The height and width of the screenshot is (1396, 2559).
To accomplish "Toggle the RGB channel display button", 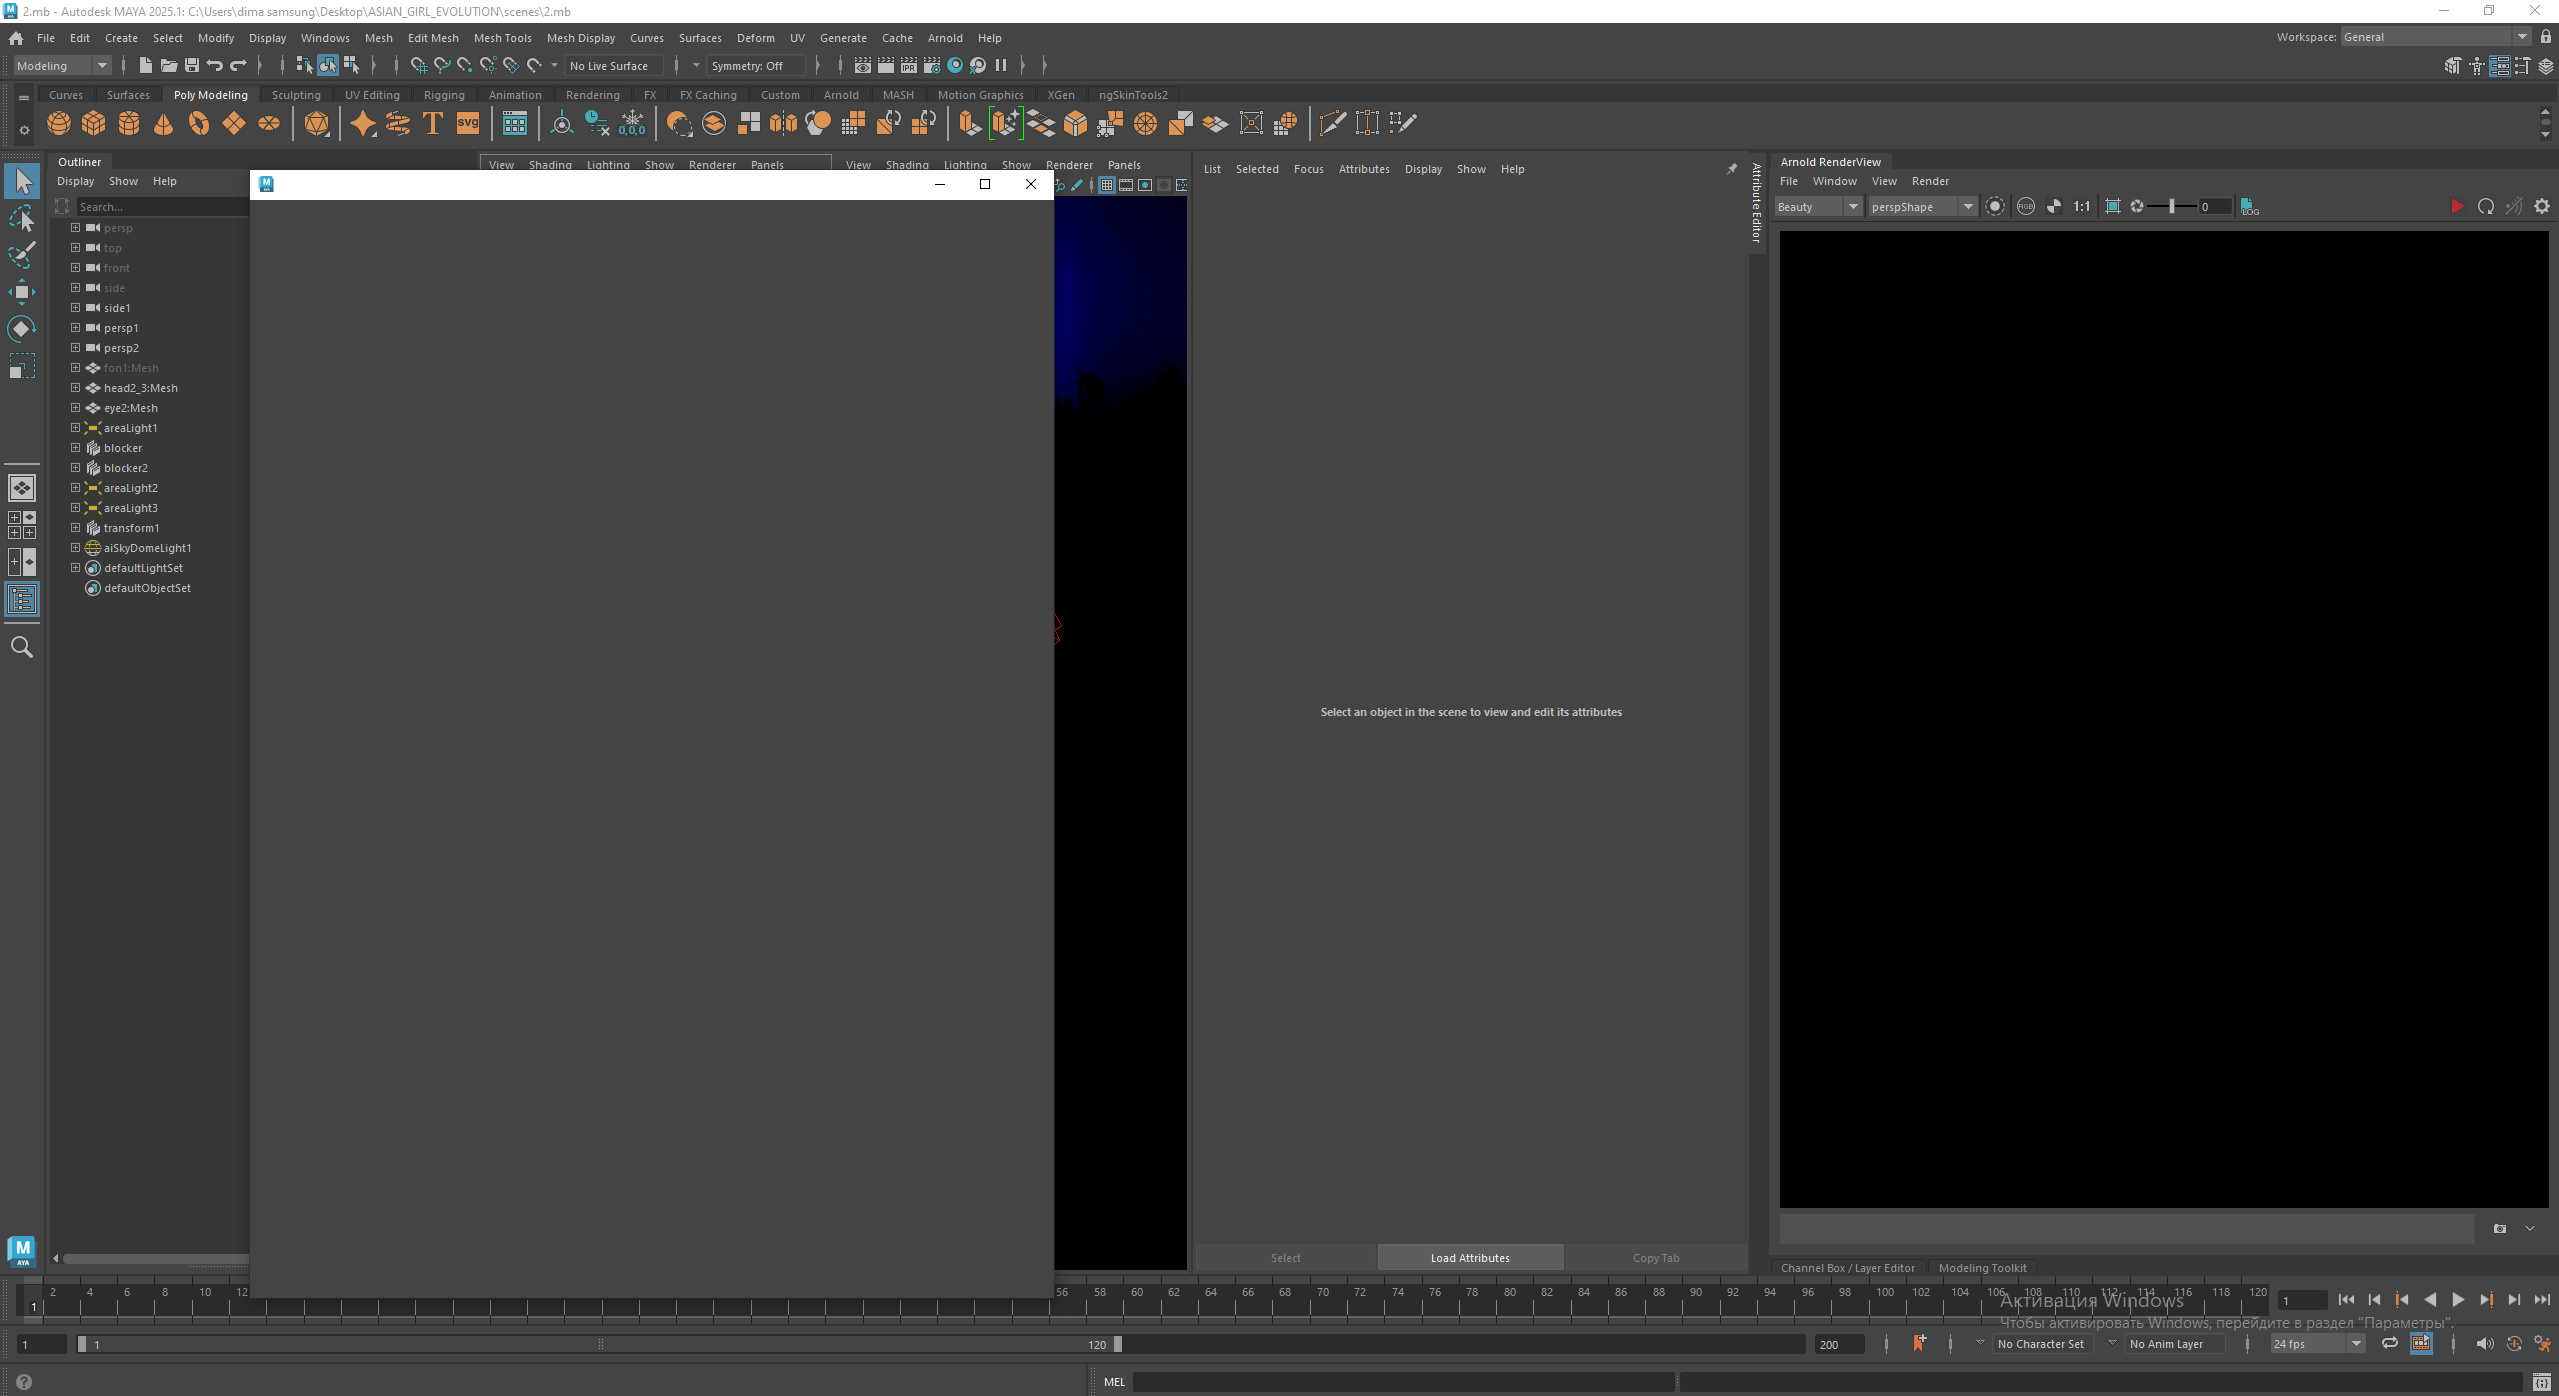I will pos(2025,207).
